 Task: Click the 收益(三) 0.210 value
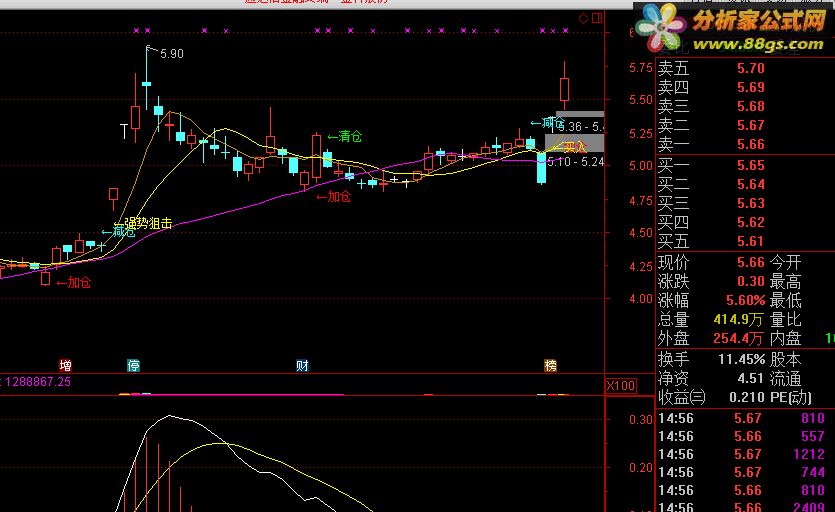[x=747, y=397]
